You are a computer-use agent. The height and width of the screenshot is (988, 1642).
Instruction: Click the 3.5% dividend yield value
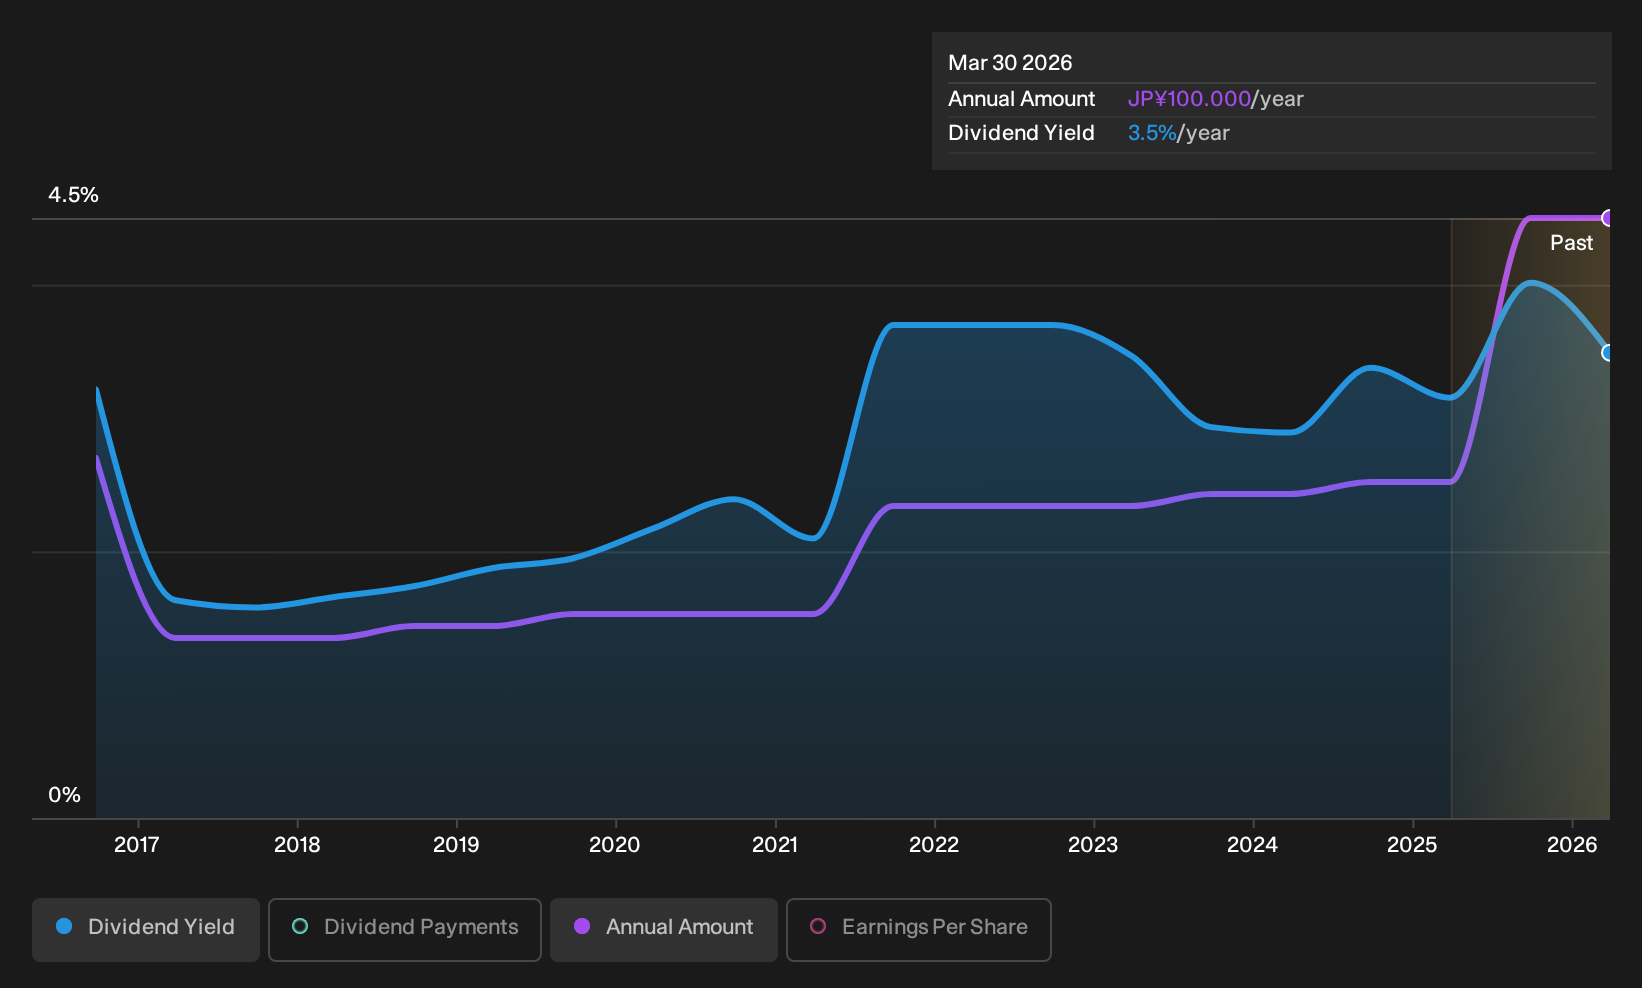point(1152,133)
